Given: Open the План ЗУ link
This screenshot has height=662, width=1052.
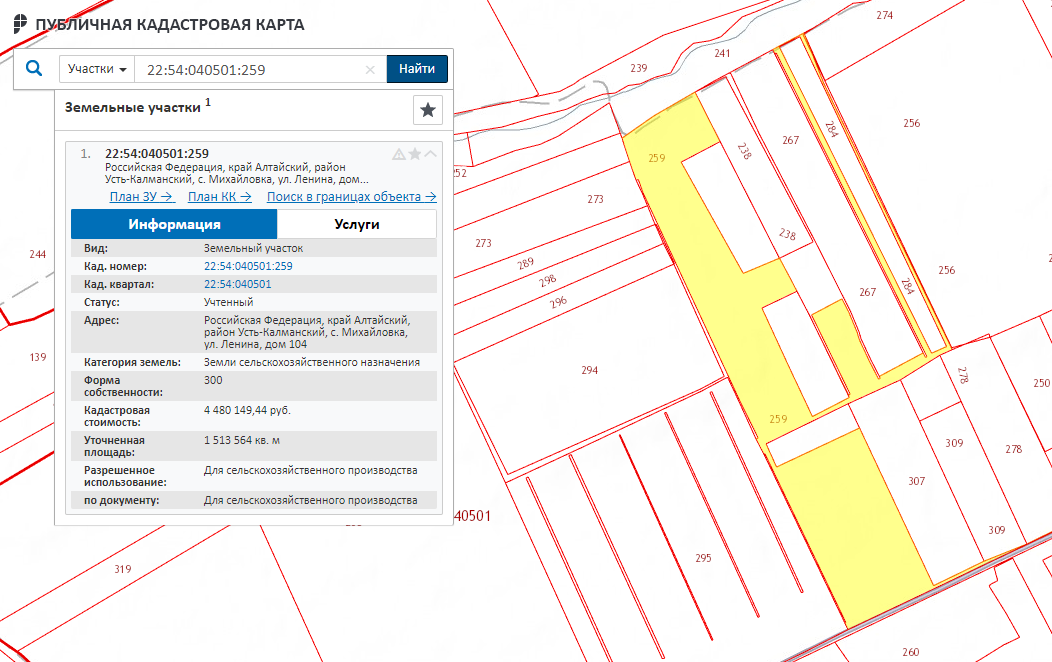Looking at the screenshot, I should coord(142,197).
